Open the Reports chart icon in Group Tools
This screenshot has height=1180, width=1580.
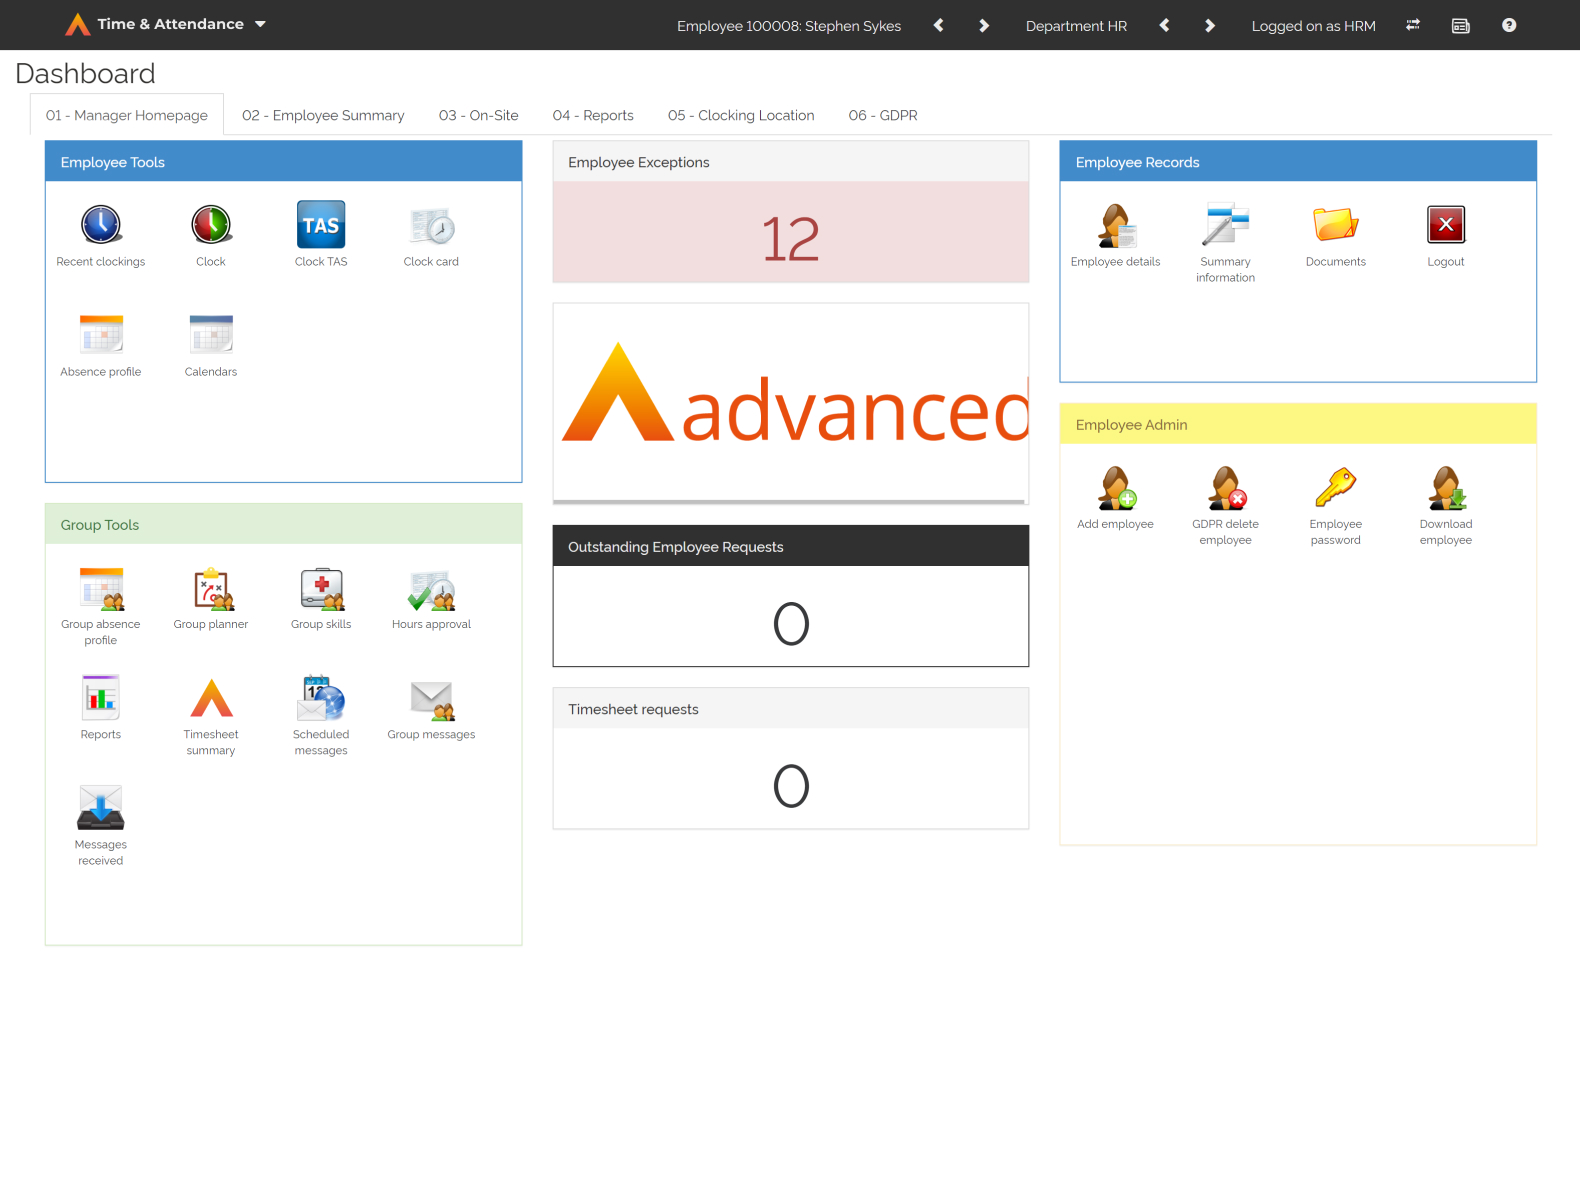point(101,698)
